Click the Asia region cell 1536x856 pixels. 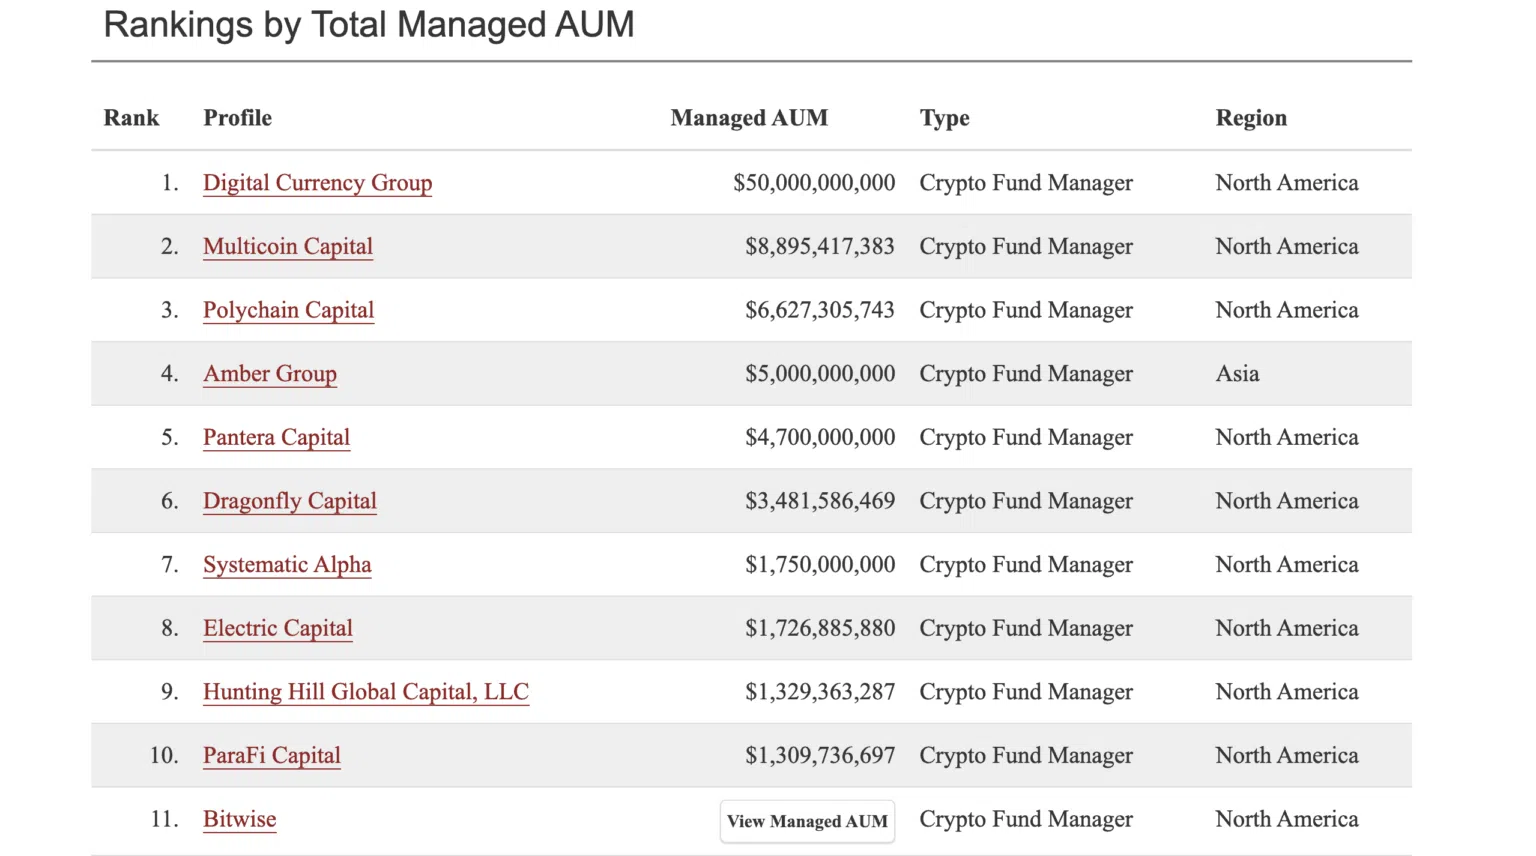(x=1237, y=374)
